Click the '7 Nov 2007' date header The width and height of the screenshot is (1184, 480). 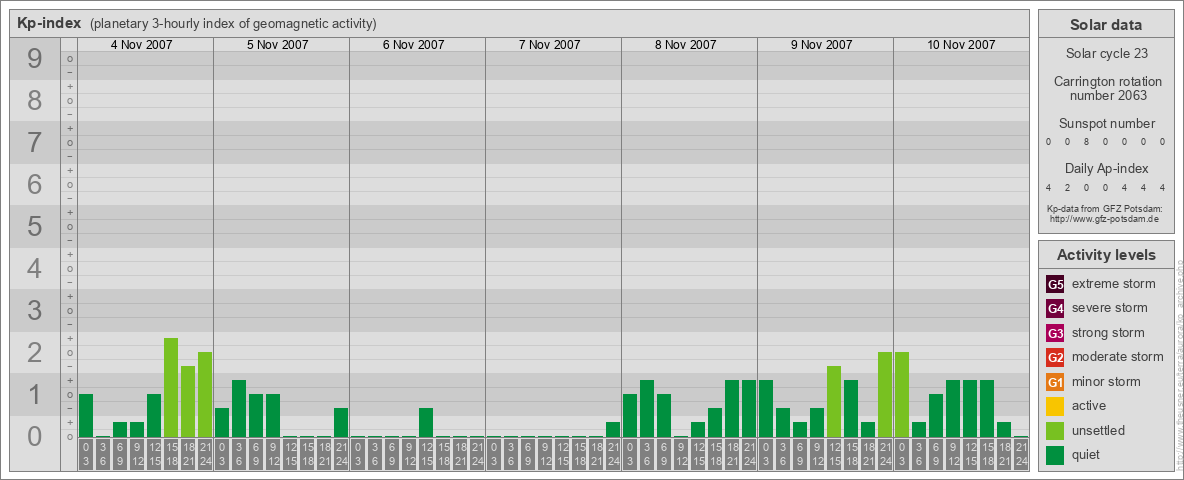pos(550,45)
